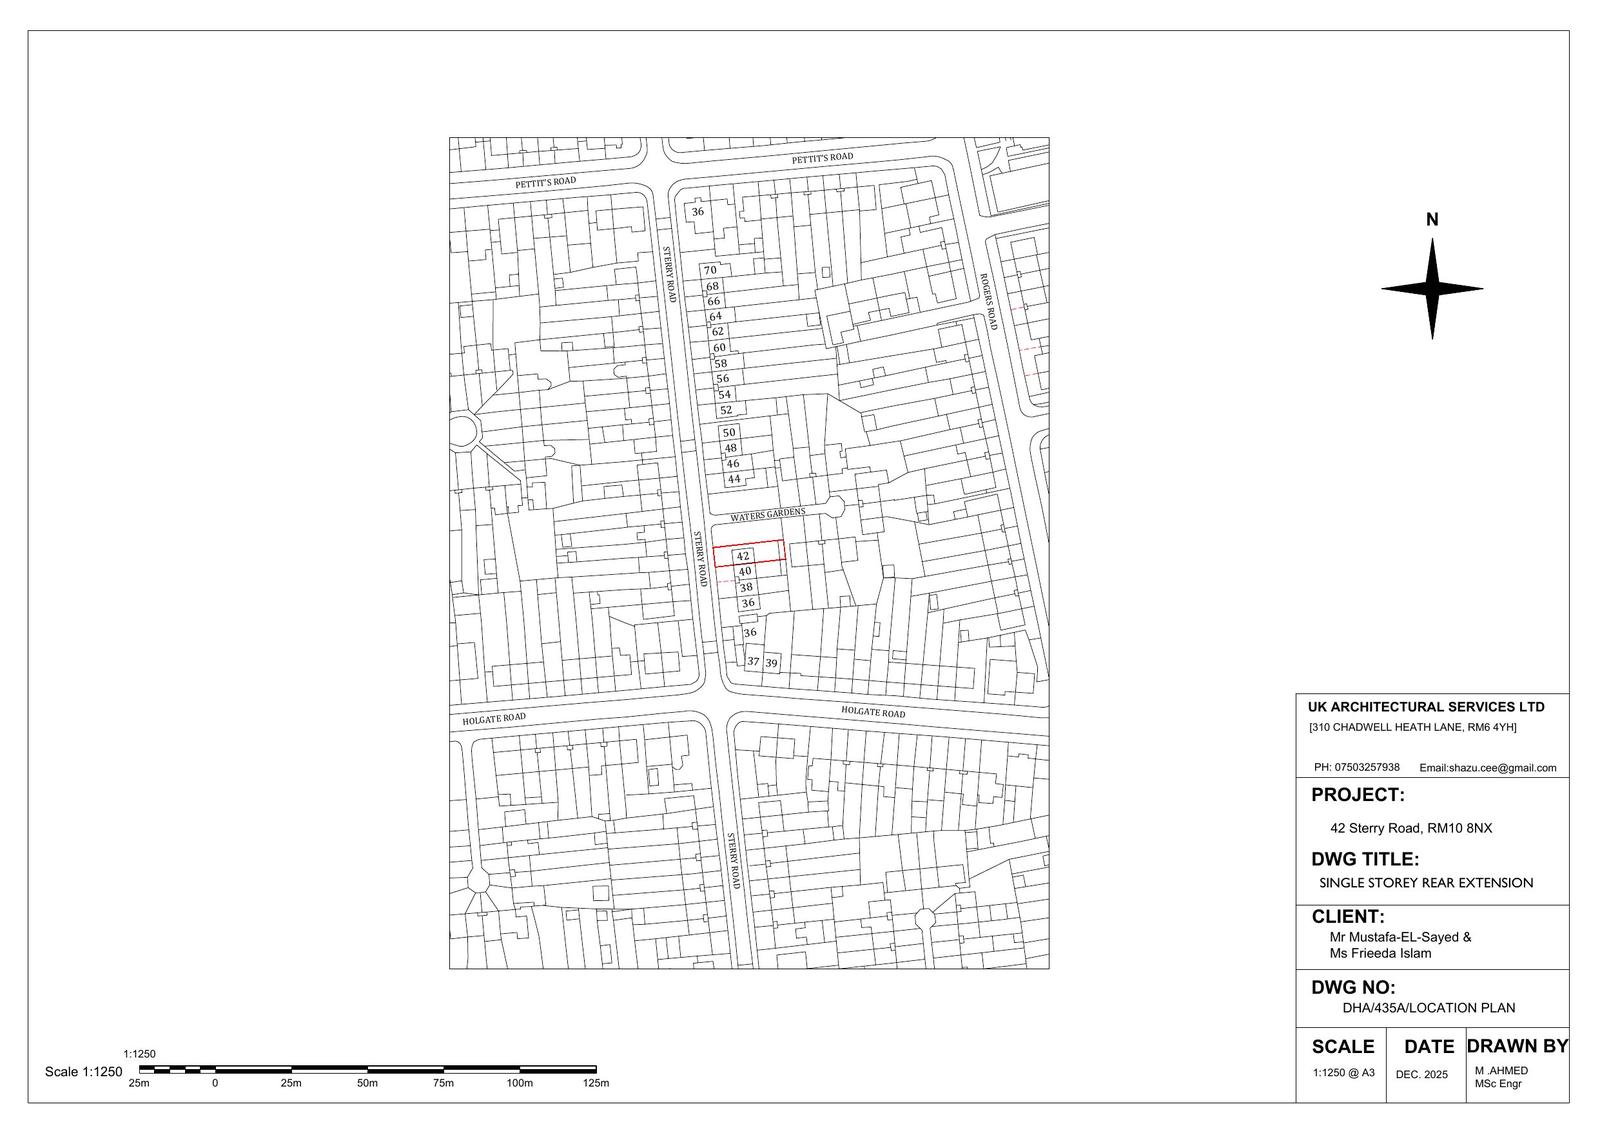Click house number "38" on the map
Image resolution: width=1600 pixels, height=1131 pixels.
coord(746,588)
